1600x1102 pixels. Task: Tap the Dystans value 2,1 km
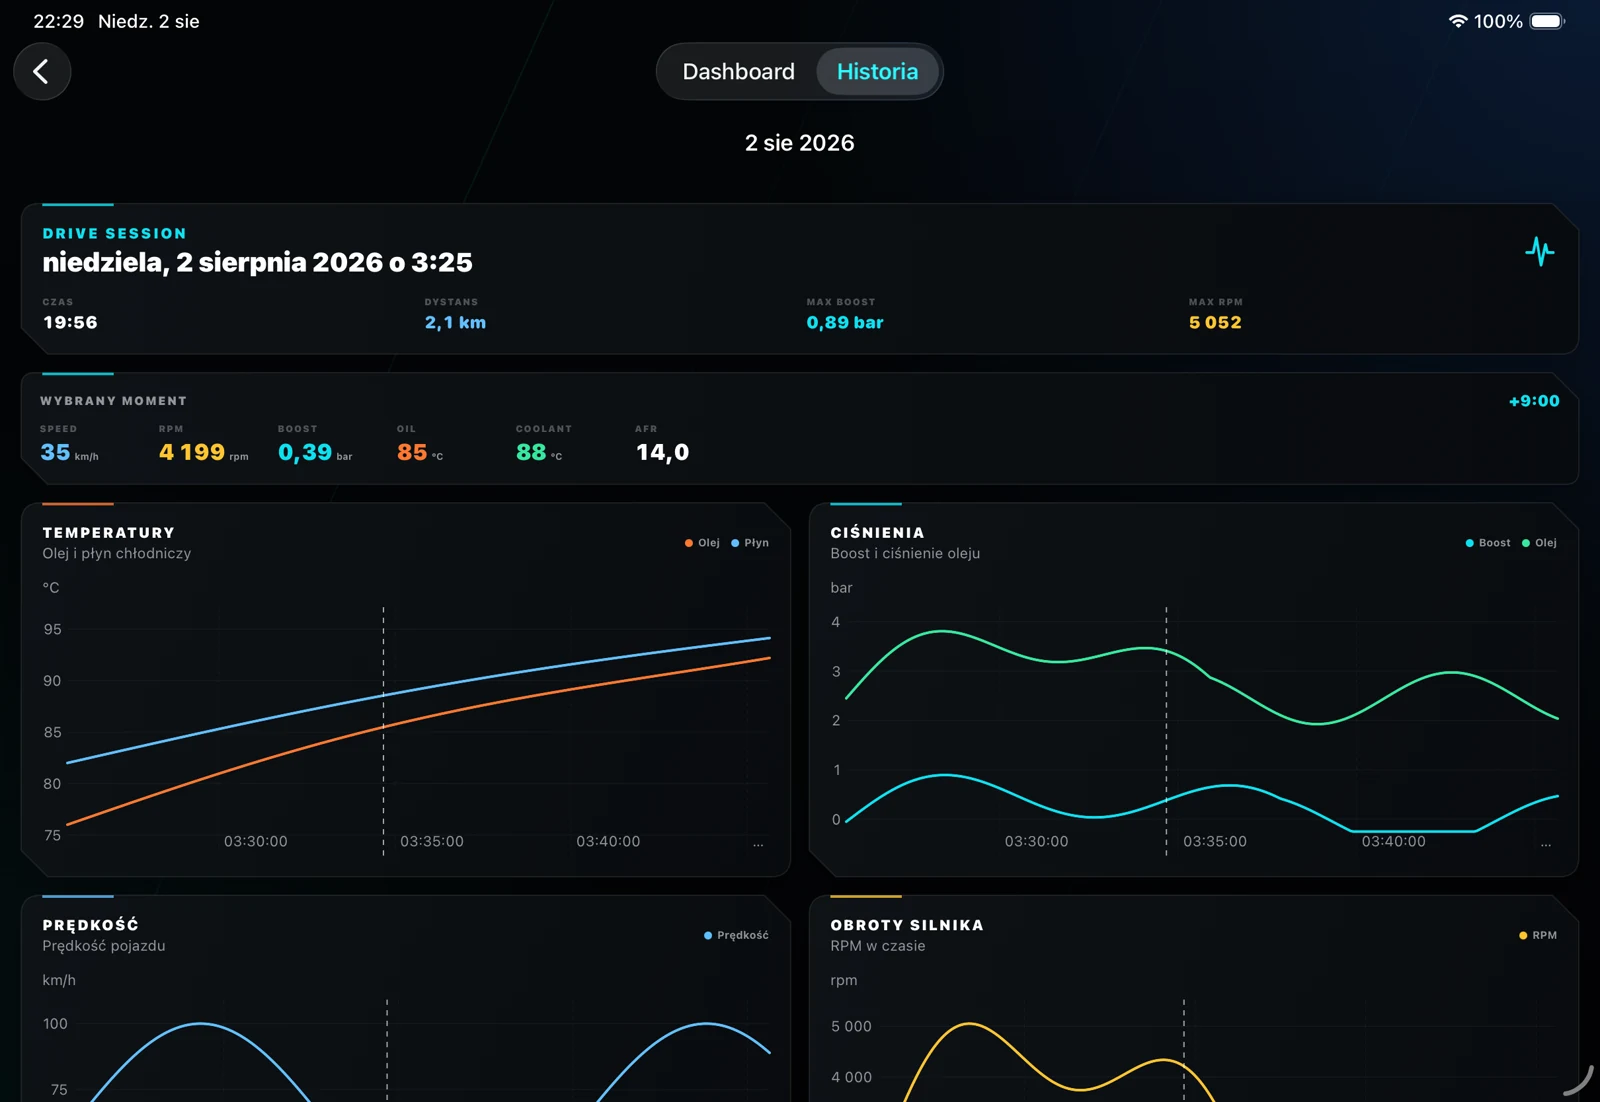455,322
